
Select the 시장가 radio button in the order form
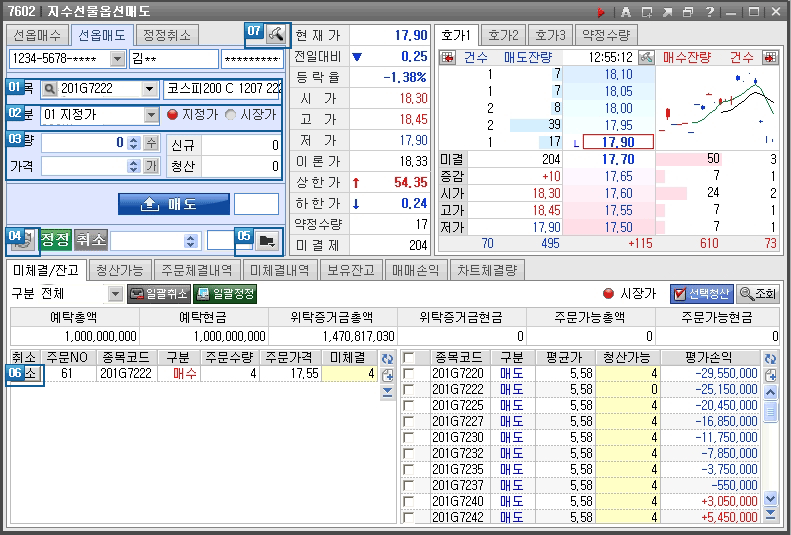230,115
